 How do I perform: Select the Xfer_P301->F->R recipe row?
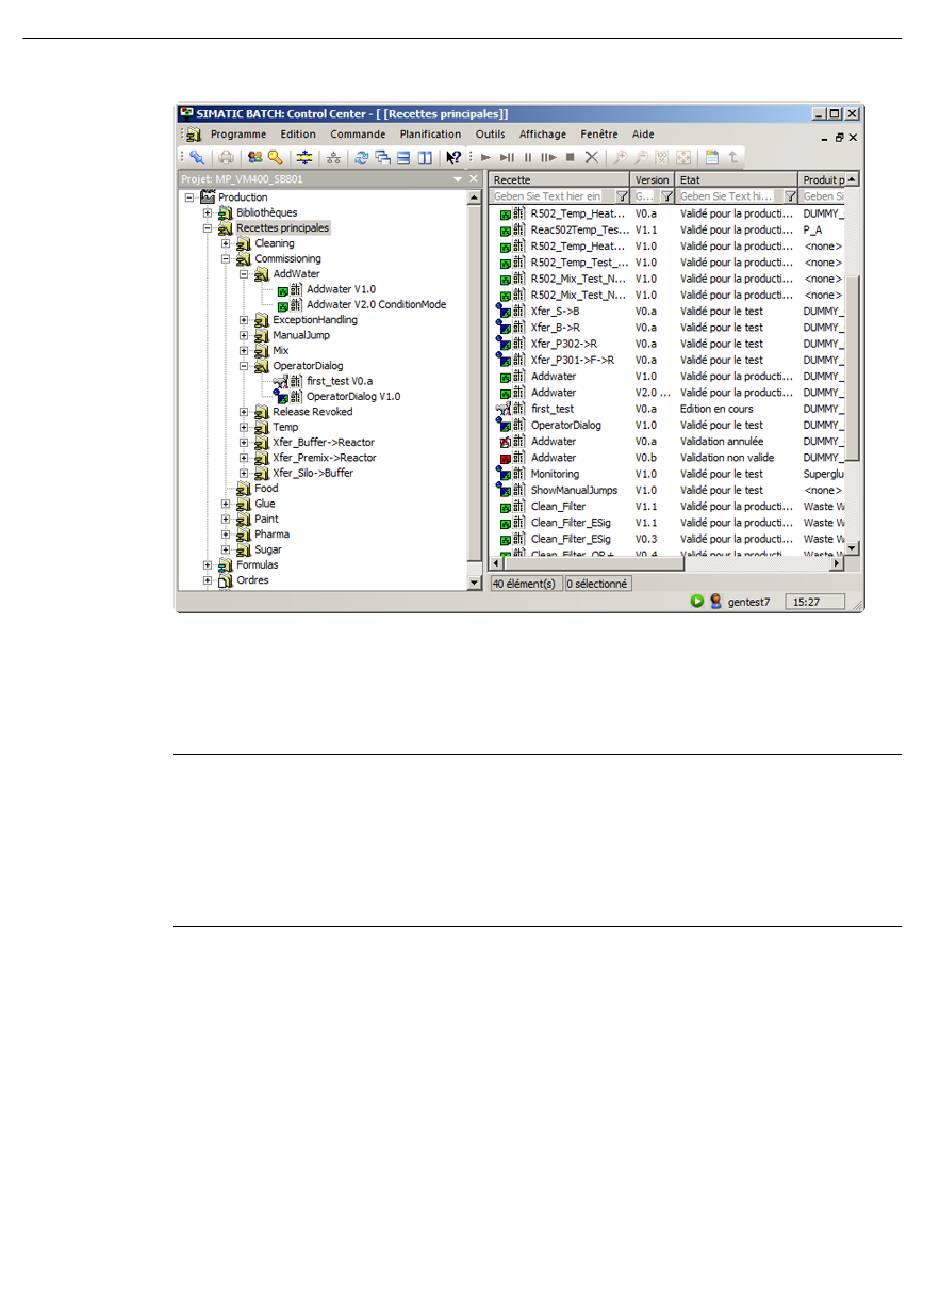tap(667, 360)
